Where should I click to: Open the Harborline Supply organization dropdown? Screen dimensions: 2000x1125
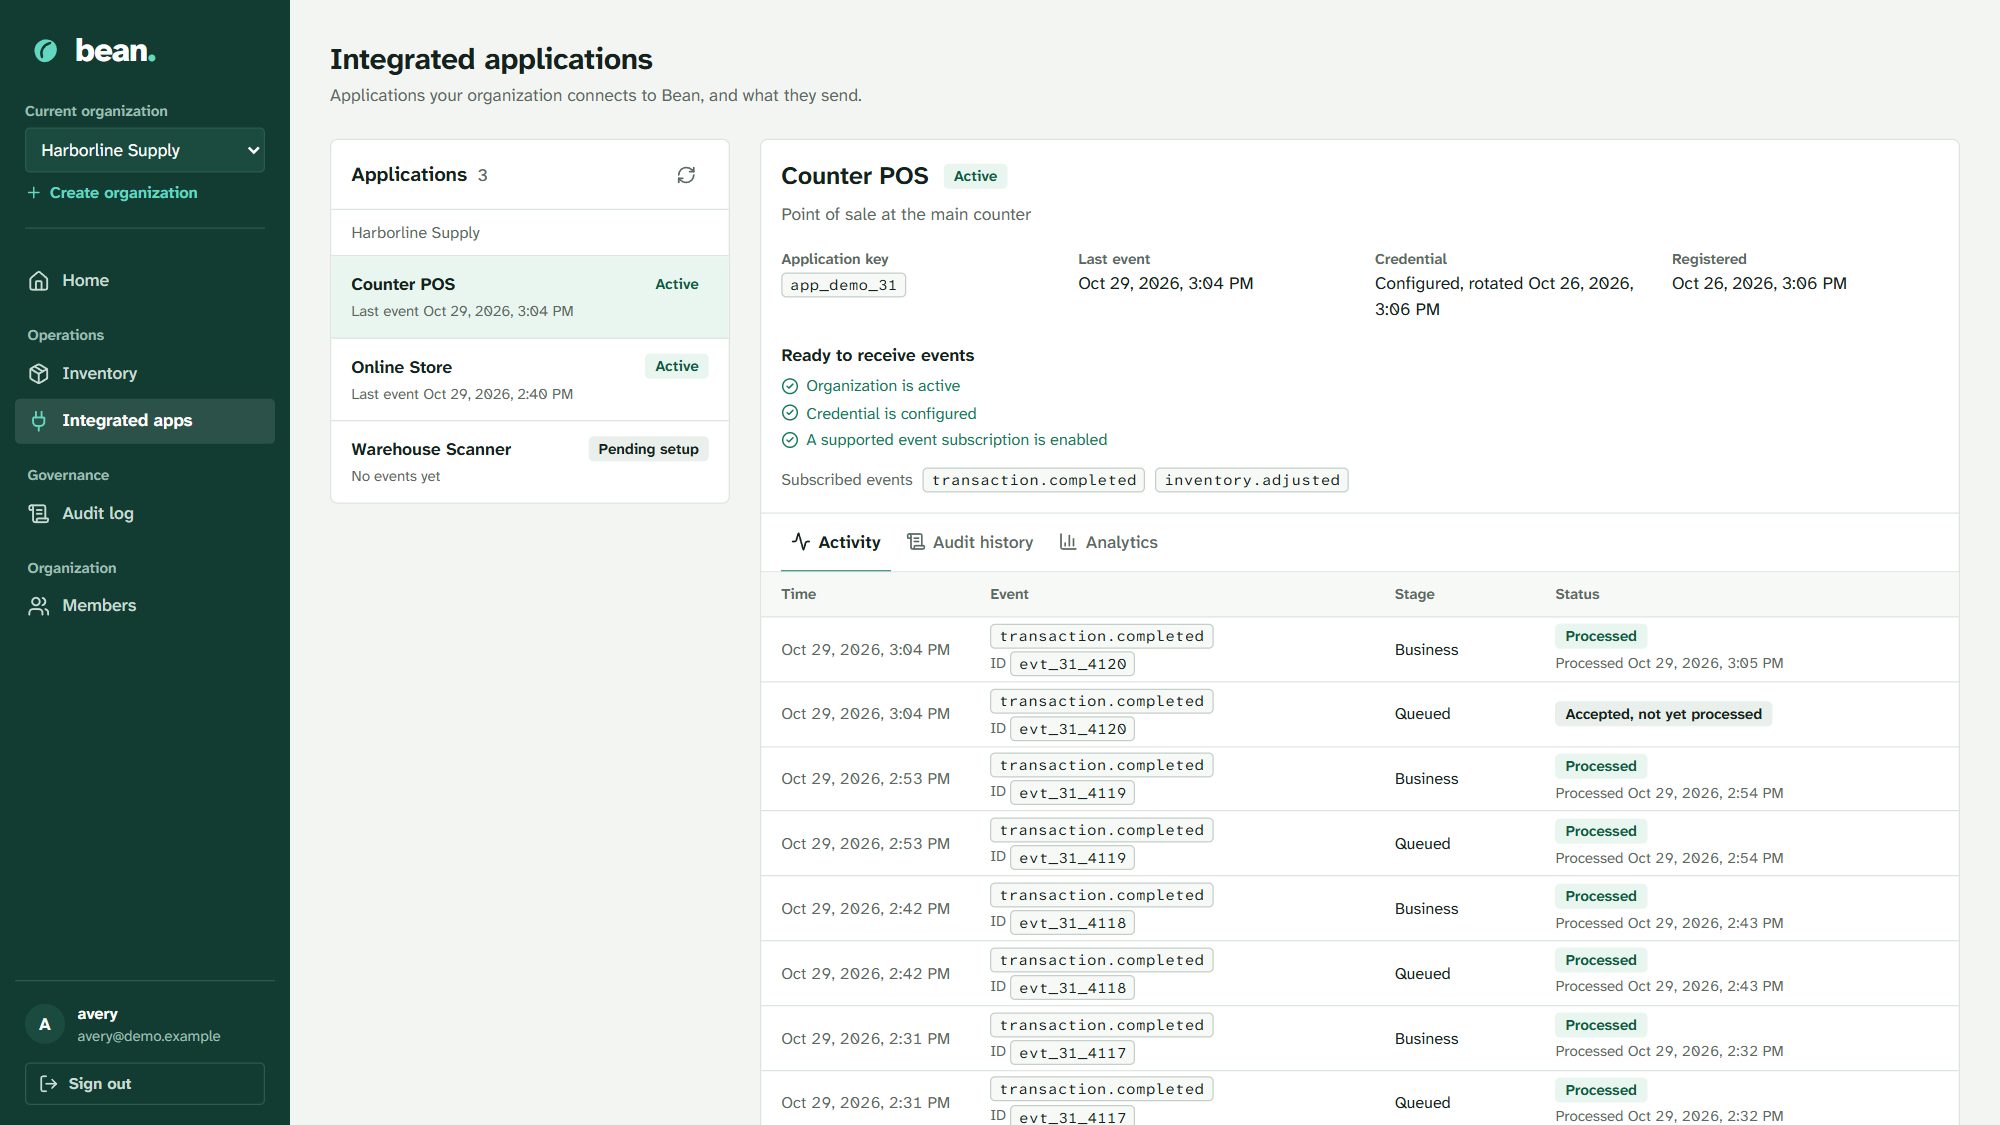145,150
